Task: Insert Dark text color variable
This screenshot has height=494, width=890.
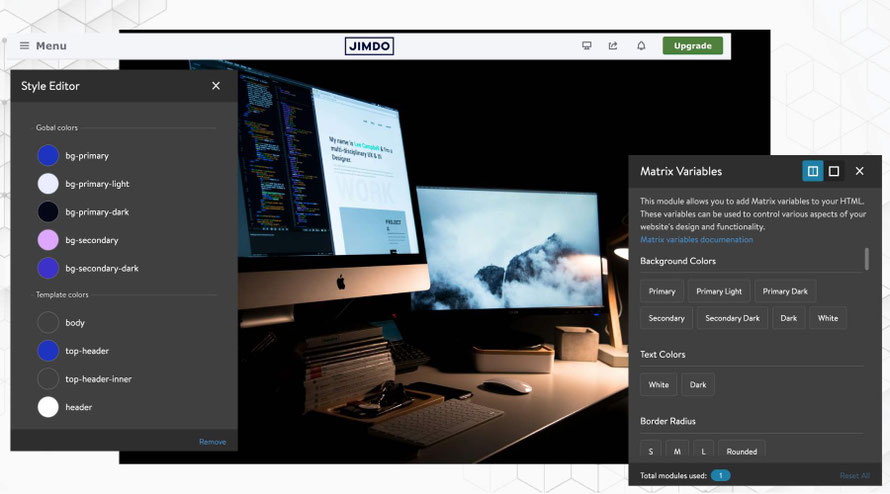Action: pyautogui.click(x=698, y=384)
